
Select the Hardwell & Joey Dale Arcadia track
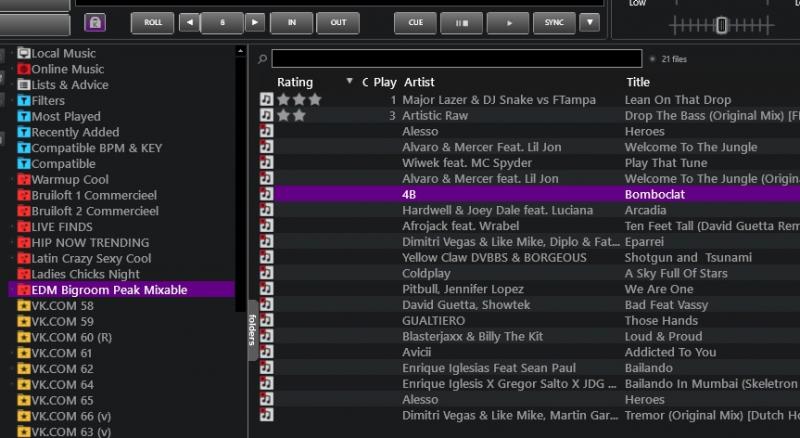tap(529, 210)
